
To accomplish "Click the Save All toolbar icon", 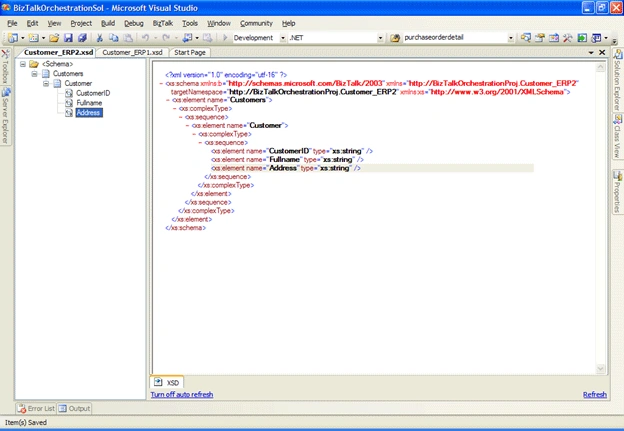I will coord(82,38).
